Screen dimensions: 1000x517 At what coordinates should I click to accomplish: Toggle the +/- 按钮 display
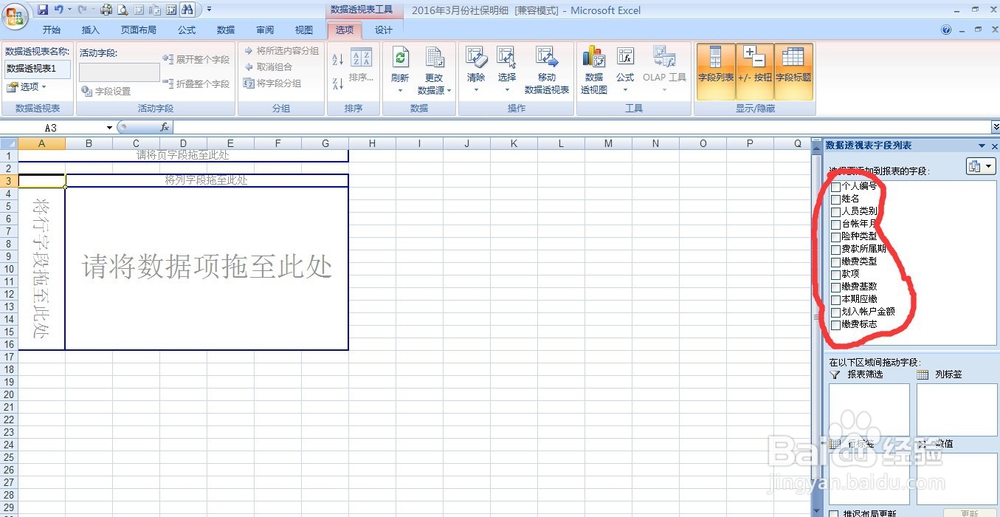pos(754,71)
